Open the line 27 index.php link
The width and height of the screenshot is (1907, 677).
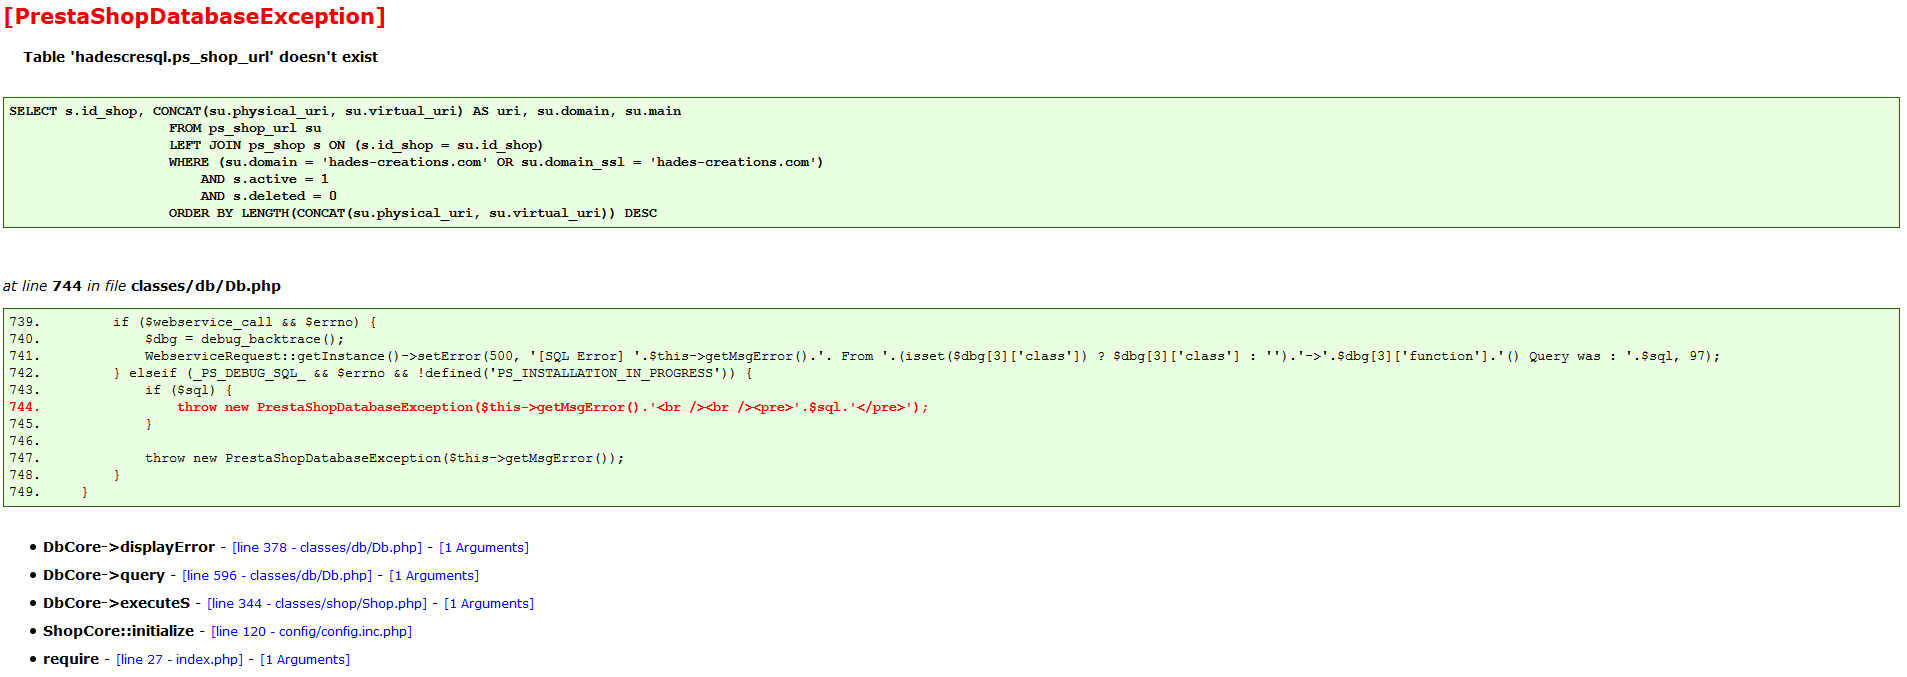[x=180, y=659]
